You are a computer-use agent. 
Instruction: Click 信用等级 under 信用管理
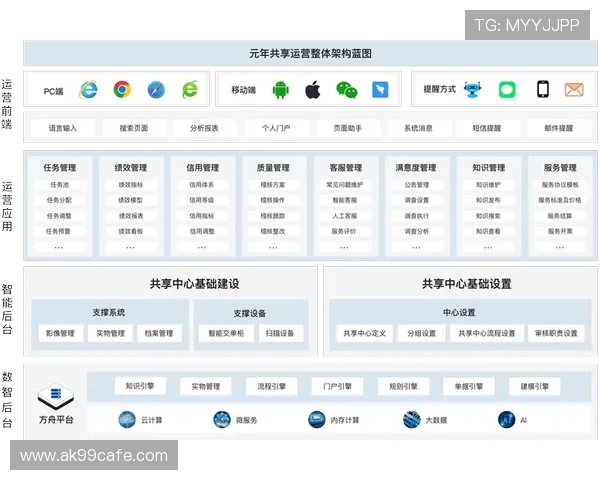pos(202,200)
